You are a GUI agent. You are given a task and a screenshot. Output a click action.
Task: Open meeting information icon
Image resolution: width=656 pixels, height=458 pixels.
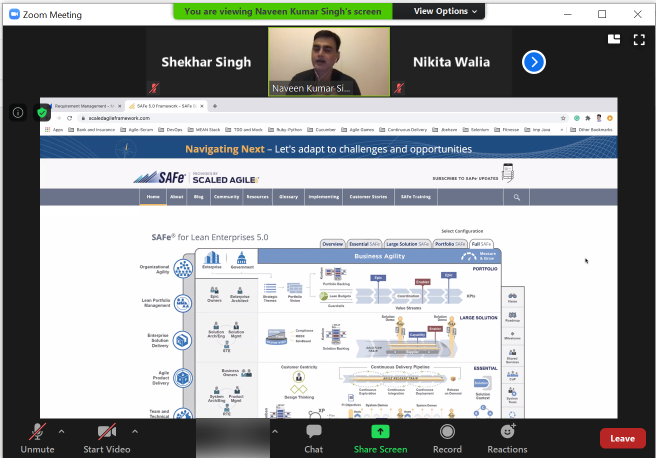click(x=18, y=113)
